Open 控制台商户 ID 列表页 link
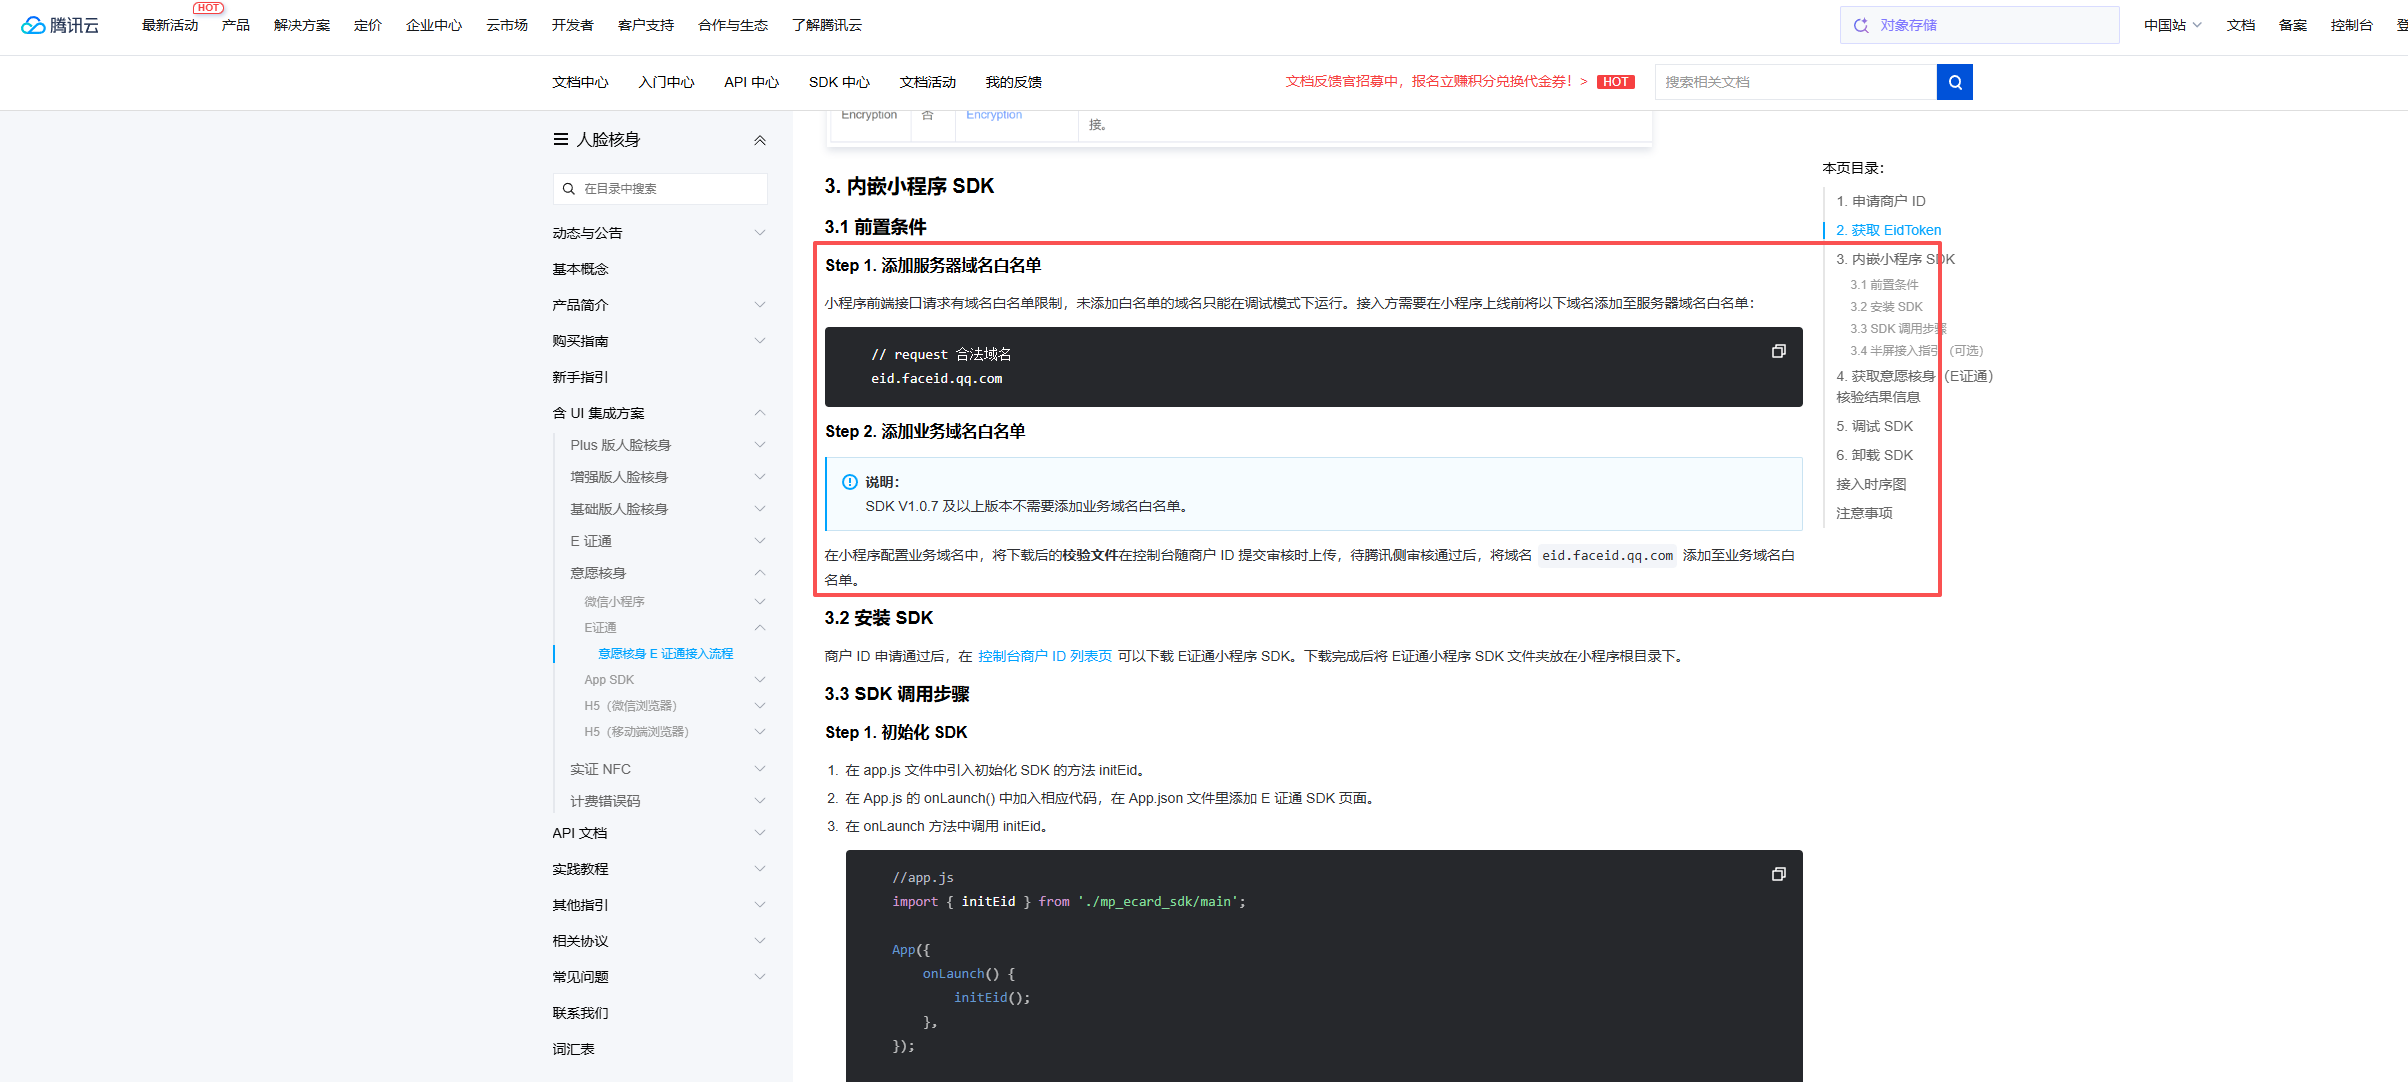2408x1082 pixels. (x=1044, y=656)
